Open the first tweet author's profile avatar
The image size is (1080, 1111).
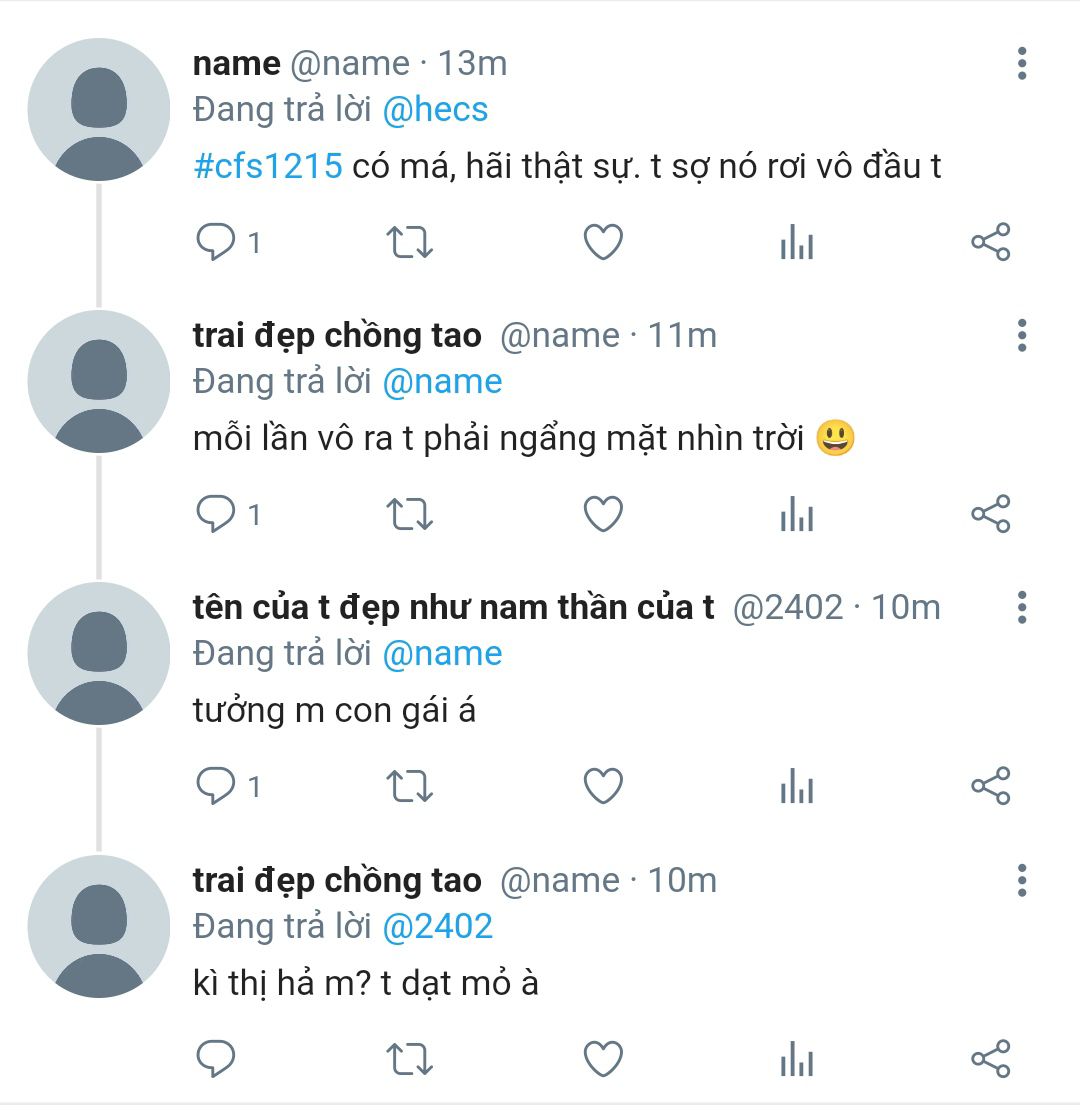pos(99,110)
